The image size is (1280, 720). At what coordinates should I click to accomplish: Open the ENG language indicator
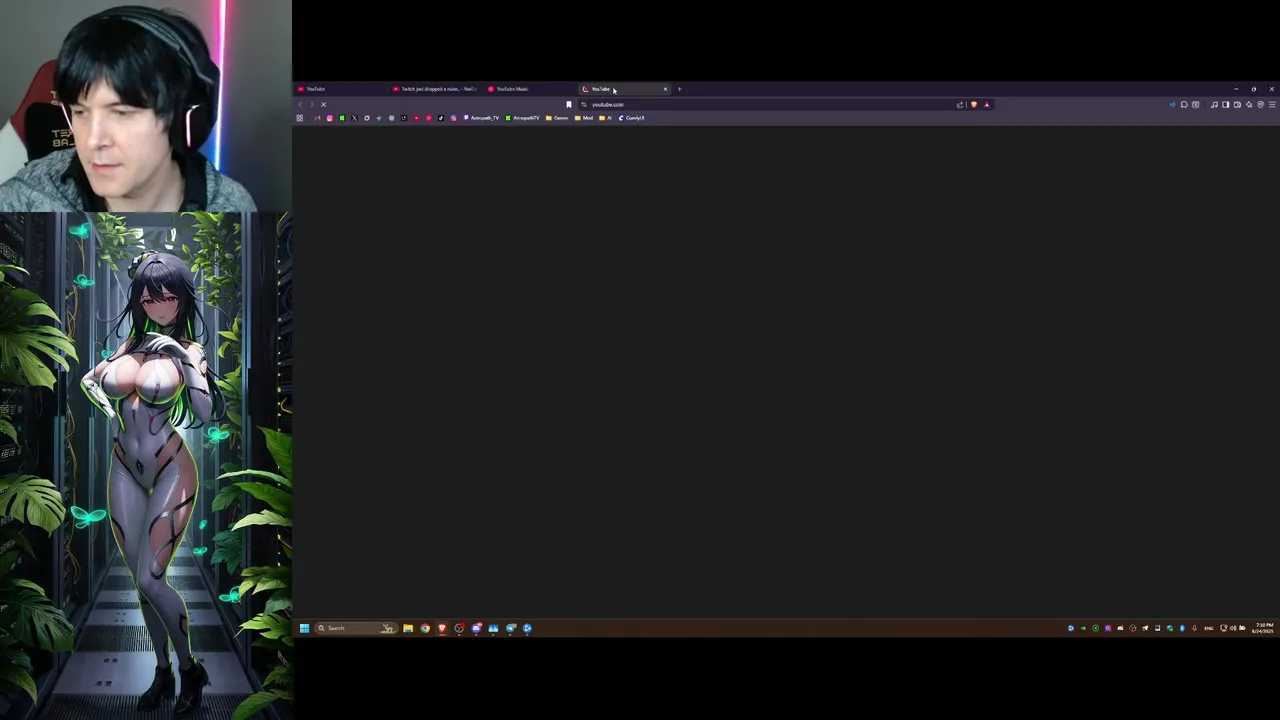coord(1208,628)
